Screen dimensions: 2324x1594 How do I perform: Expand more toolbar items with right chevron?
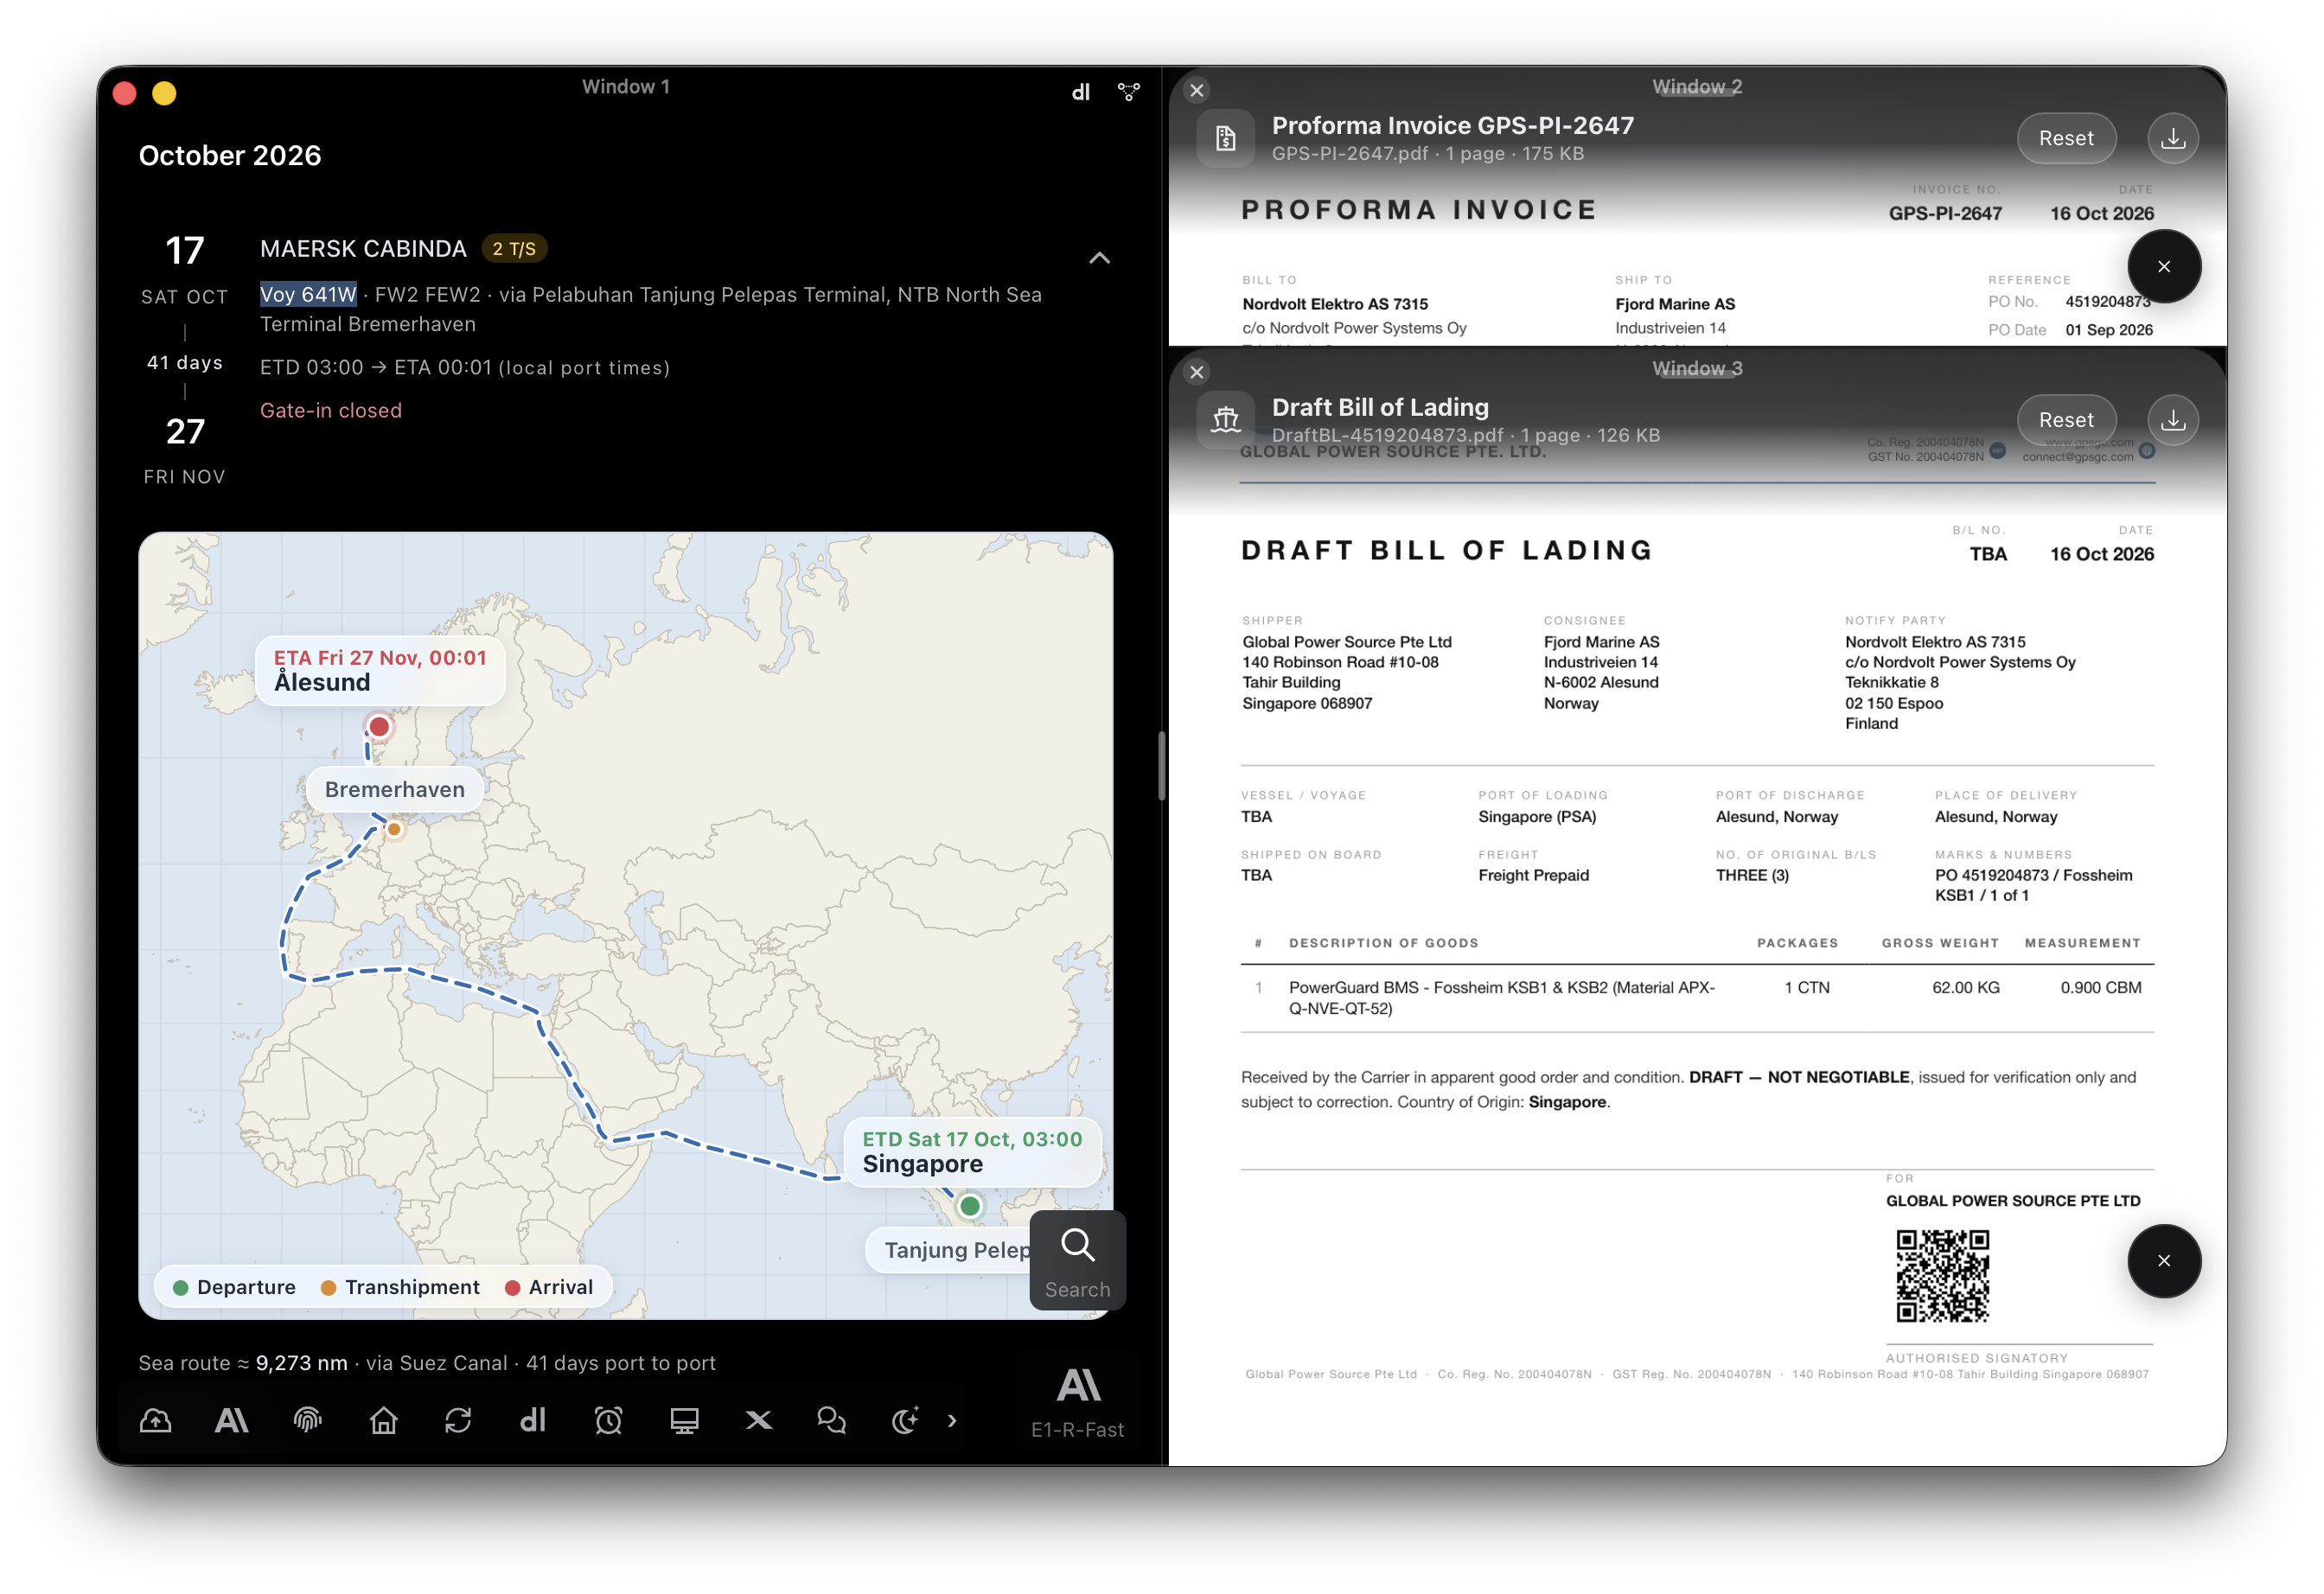pyautogui.click(x=952, y=1420)
